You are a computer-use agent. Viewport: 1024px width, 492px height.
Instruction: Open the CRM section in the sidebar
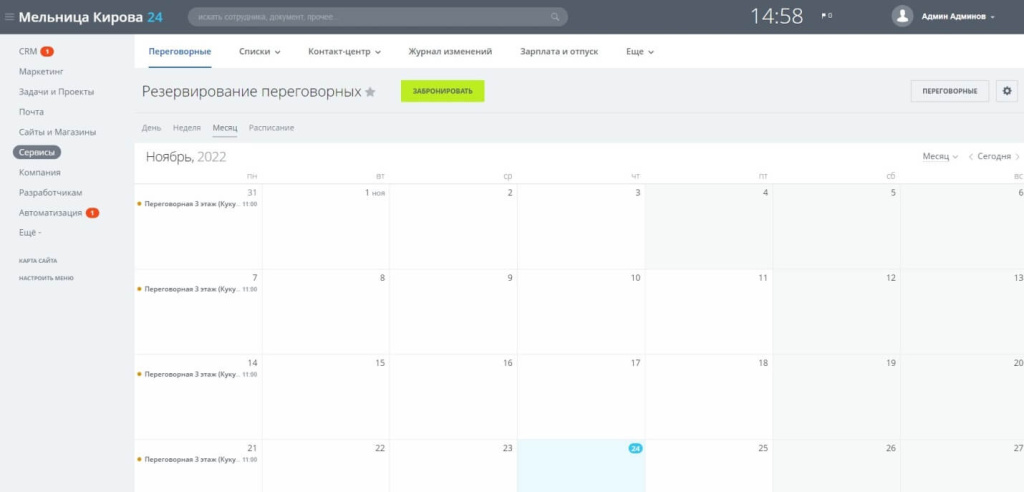click(28, 51)
